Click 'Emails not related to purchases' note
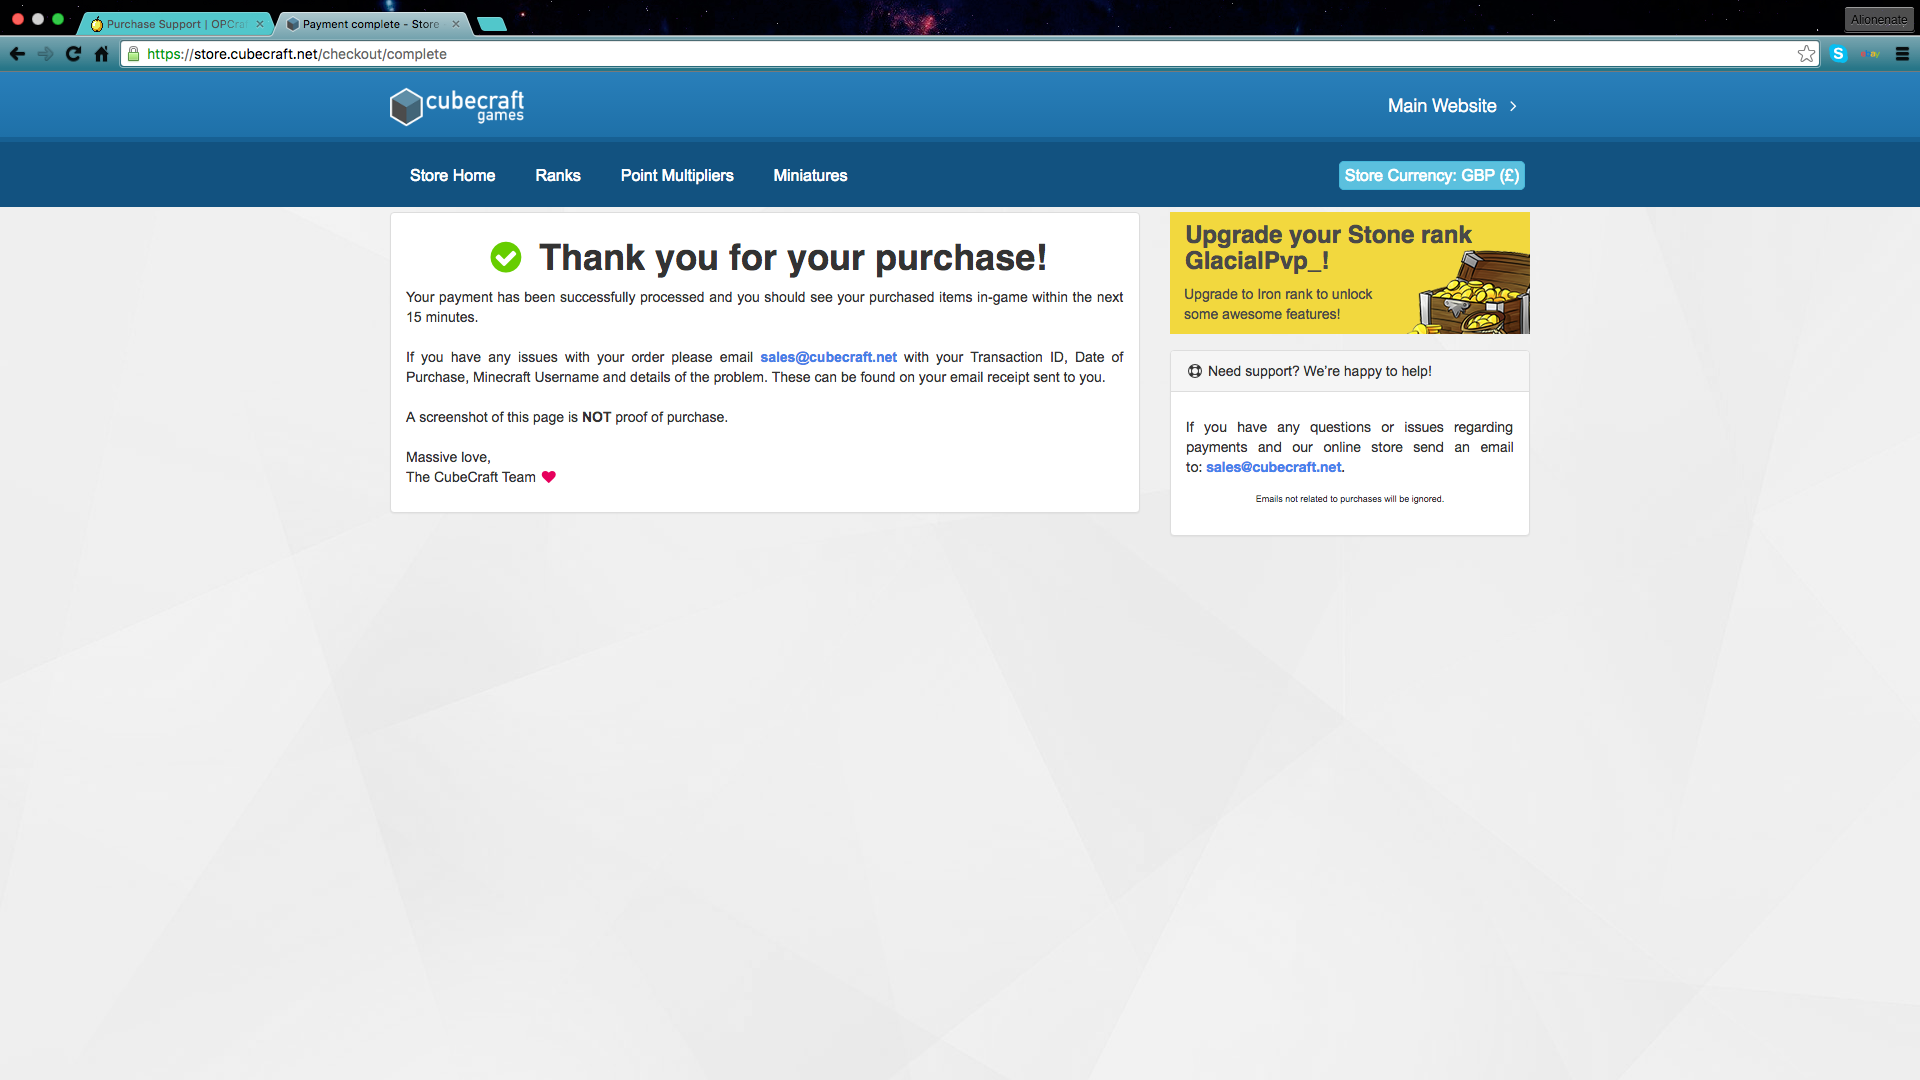Image resolution: width=1920 pixels, height=1080 pixels. [1349, 499]
